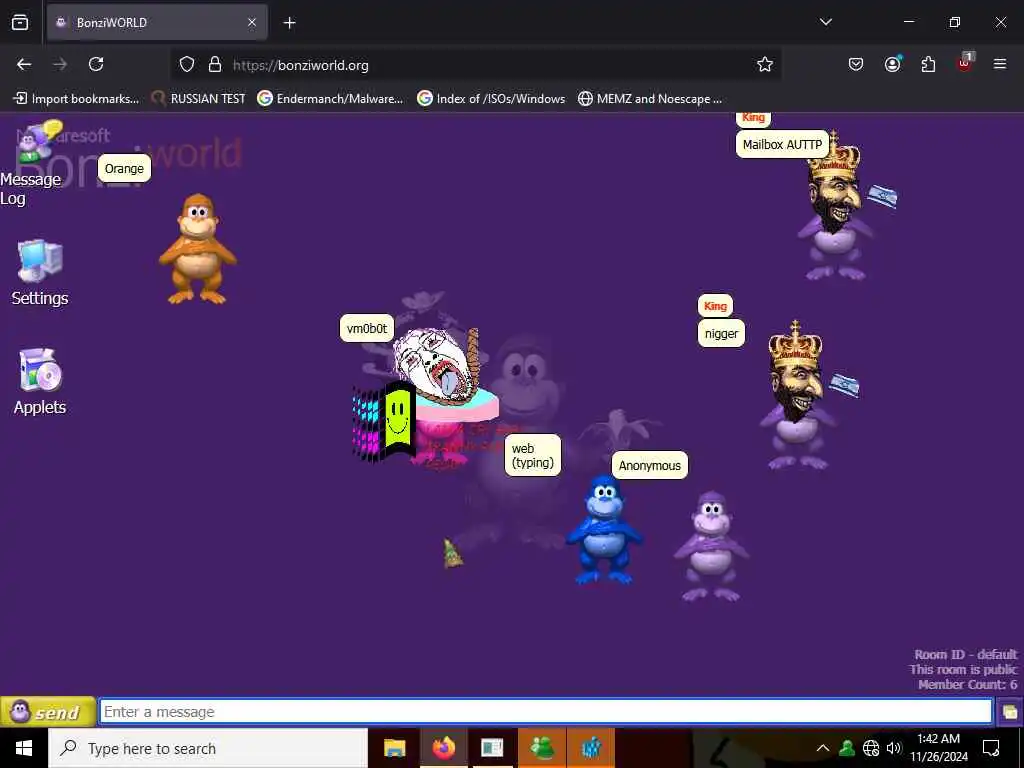
Task: Expand the list all tabs chevron
Action: coord(825,22)
